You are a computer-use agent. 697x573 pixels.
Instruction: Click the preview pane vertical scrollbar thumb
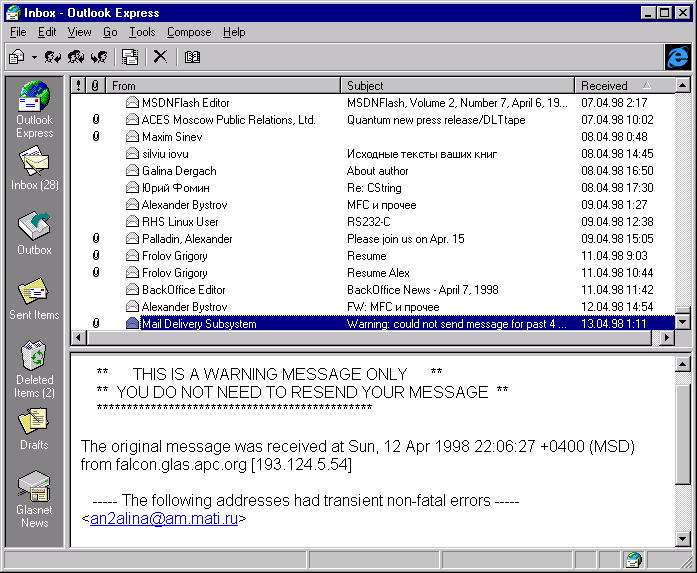[x=682, y=433]
